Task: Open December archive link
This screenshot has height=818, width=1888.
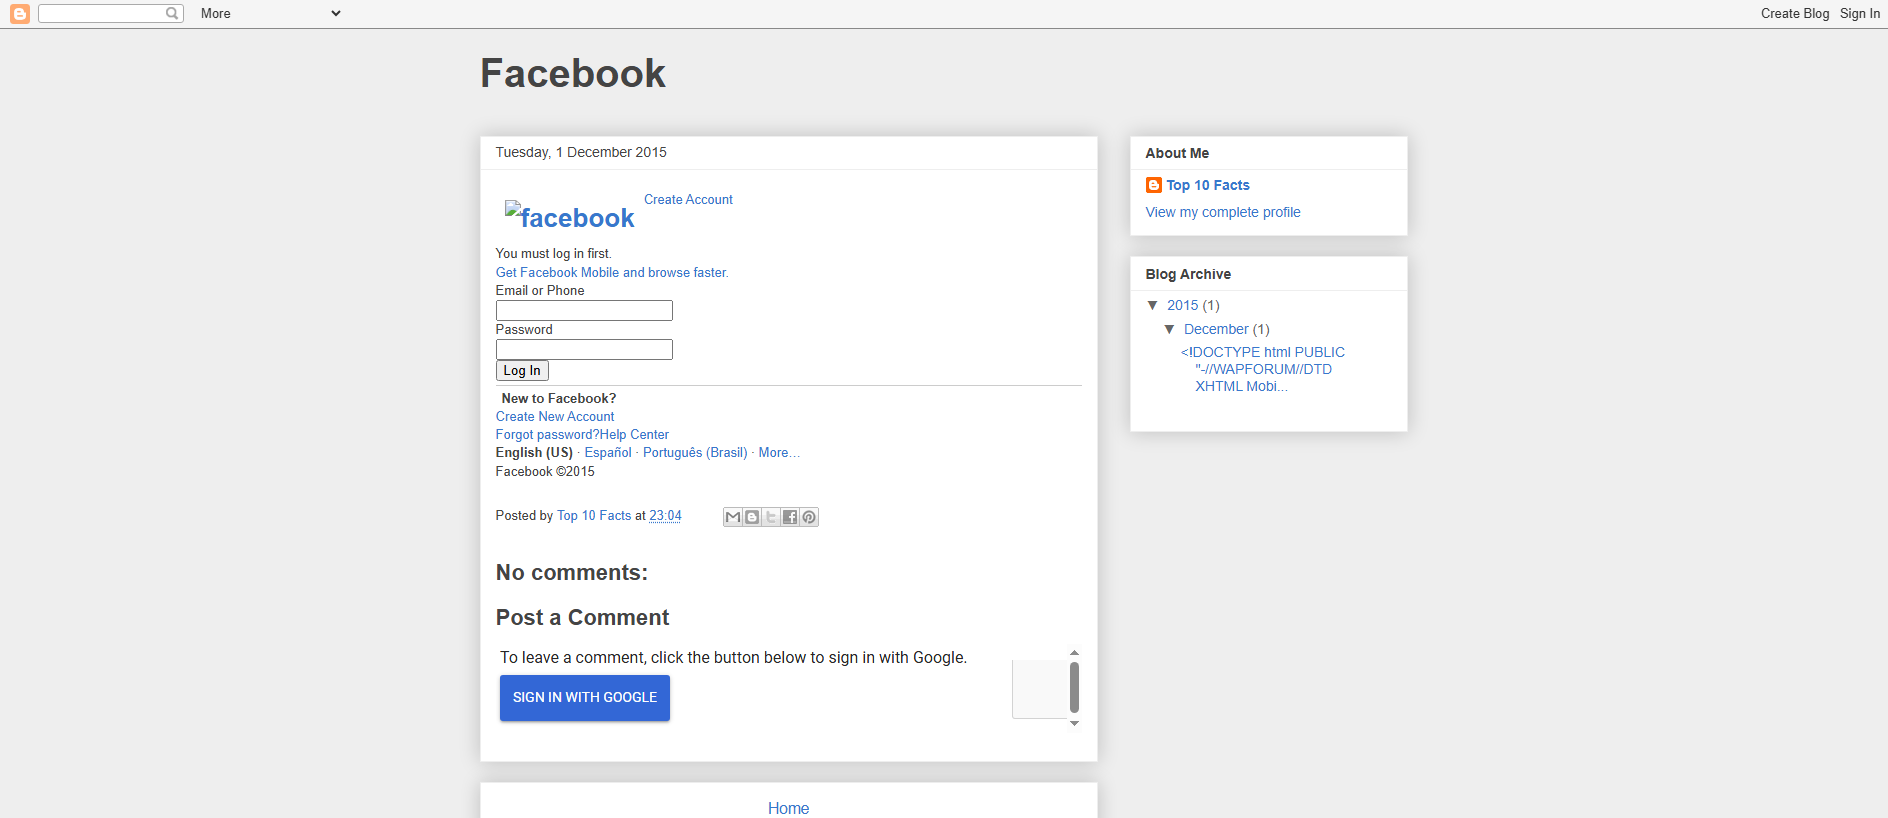Action: (1216, 329)
